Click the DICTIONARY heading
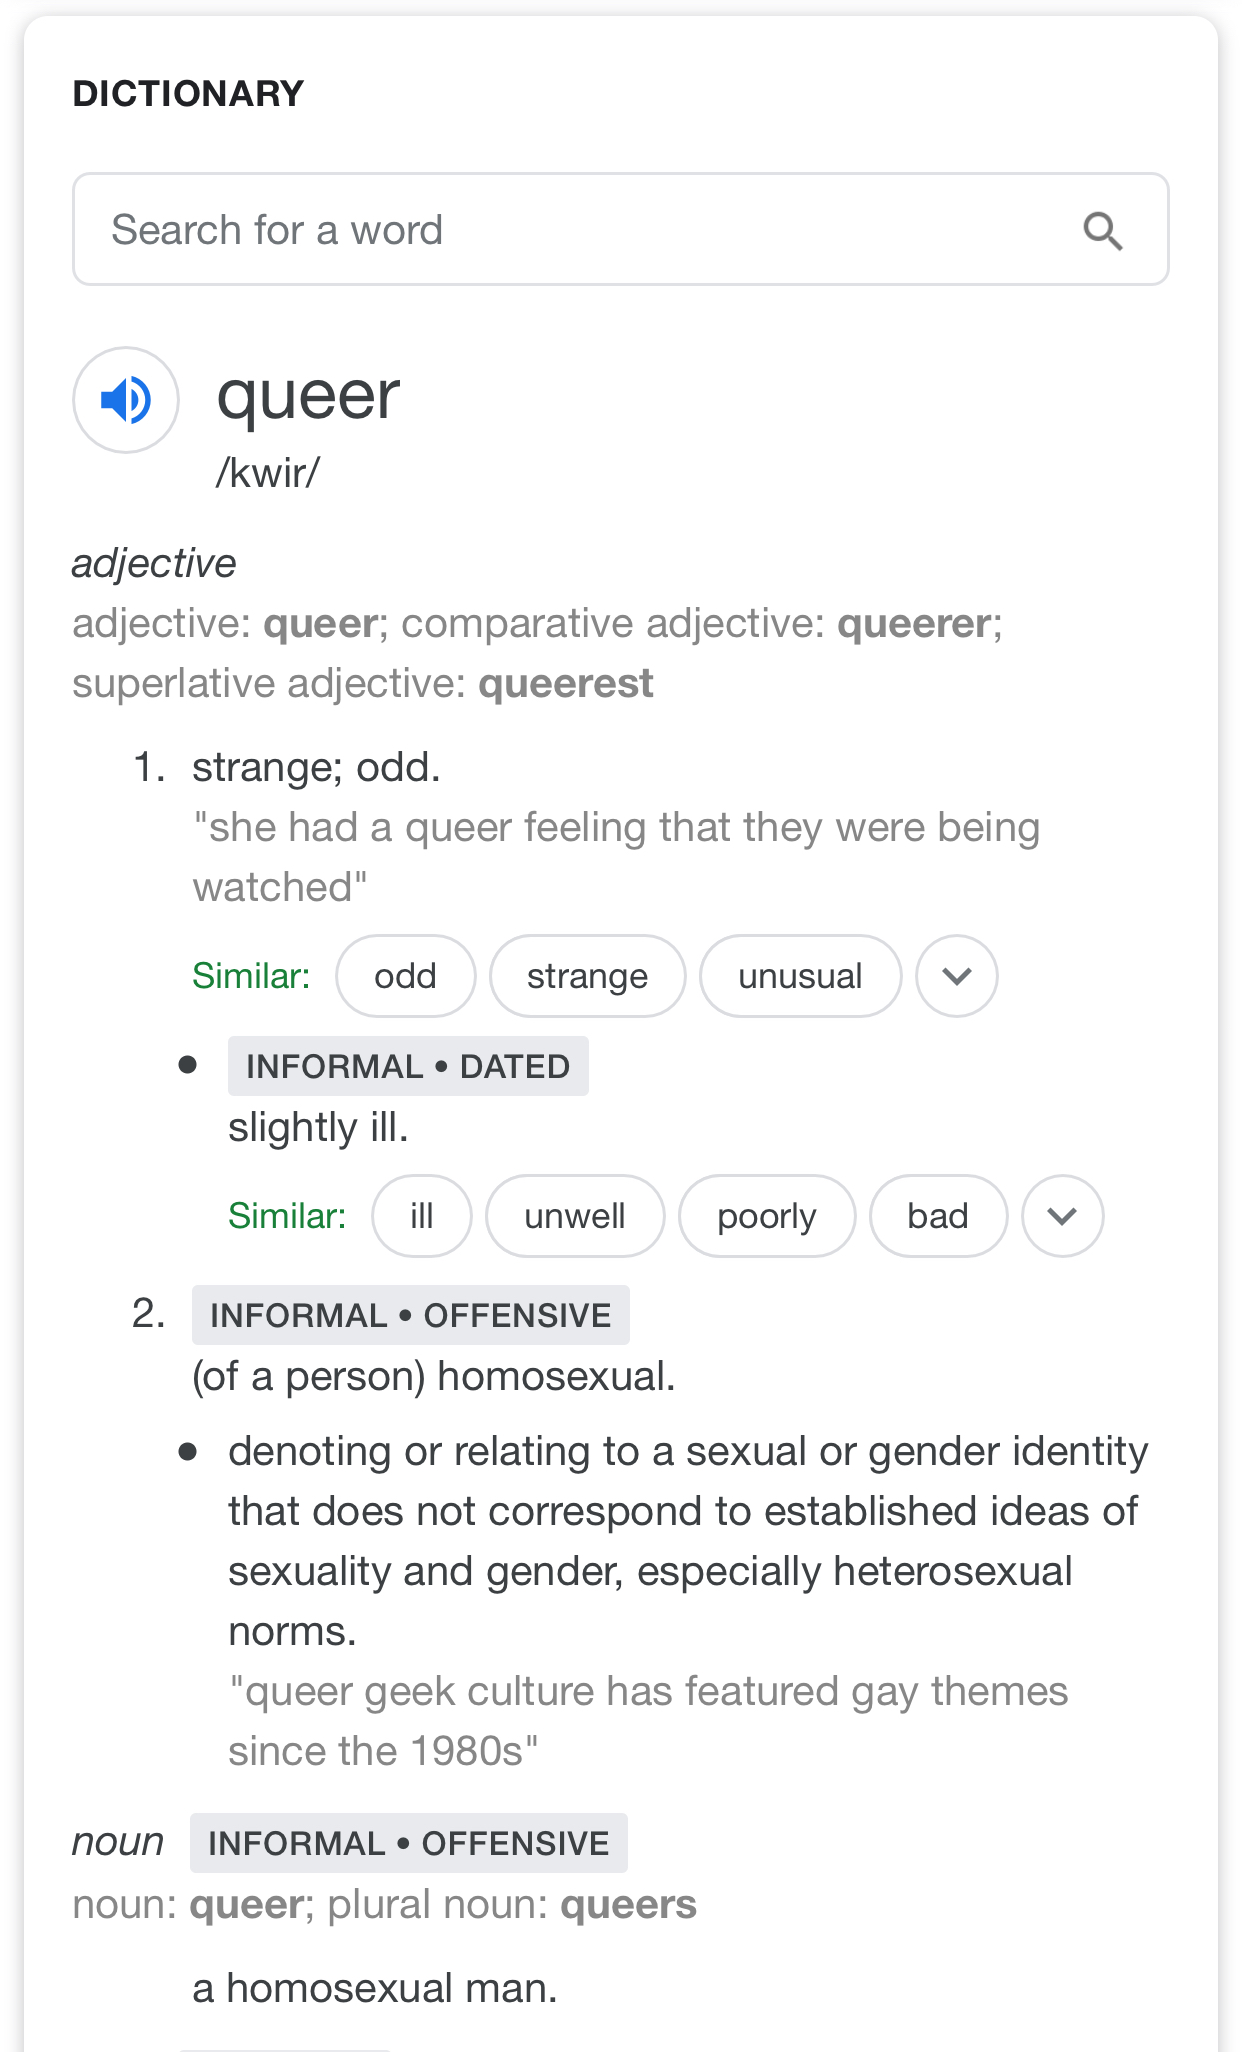Image resolution: width=1242 pixels, height=2052 pixels. tap(188, 94)
